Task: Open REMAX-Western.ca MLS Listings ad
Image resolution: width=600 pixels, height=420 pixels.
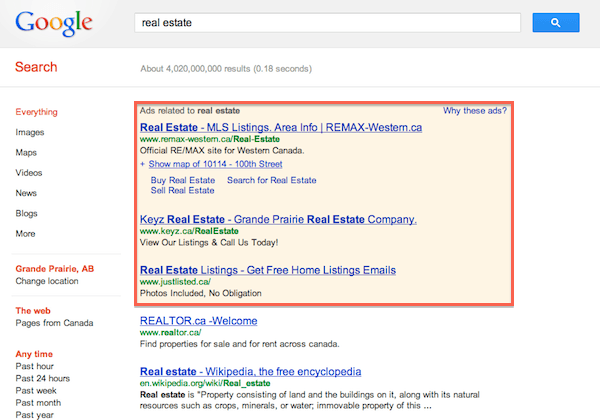Action: tap(281, 128)
